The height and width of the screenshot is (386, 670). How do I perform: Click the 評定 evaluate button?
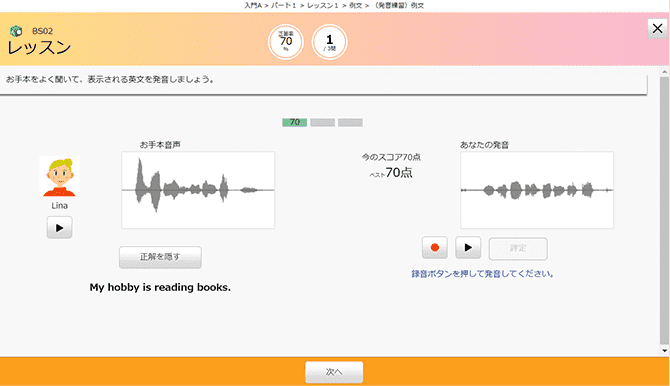point(518,248)
